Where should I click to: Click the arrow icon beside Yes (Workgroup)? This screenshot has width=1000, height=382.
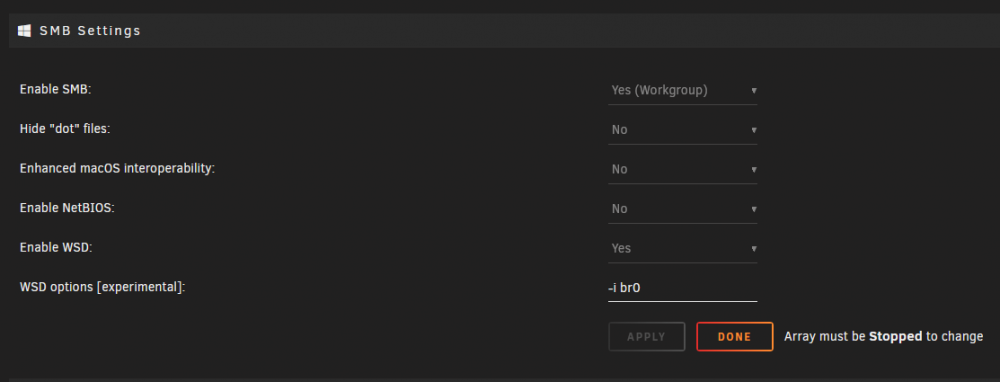754,91
